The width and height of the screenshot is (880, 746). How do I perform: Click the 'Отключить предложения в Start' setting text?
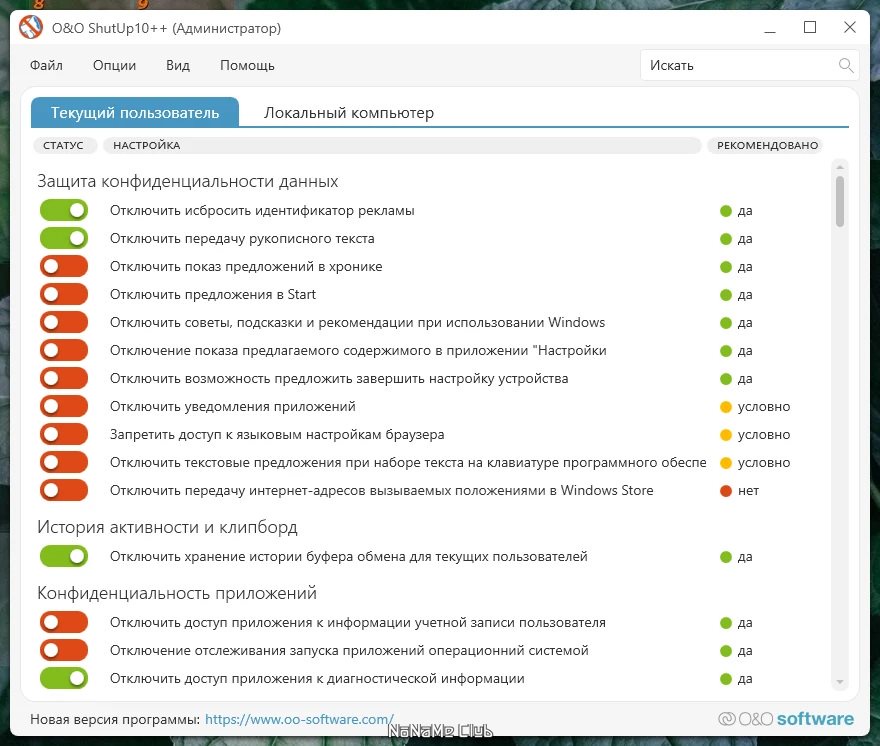pyautogui.click(x=213, y=295)
